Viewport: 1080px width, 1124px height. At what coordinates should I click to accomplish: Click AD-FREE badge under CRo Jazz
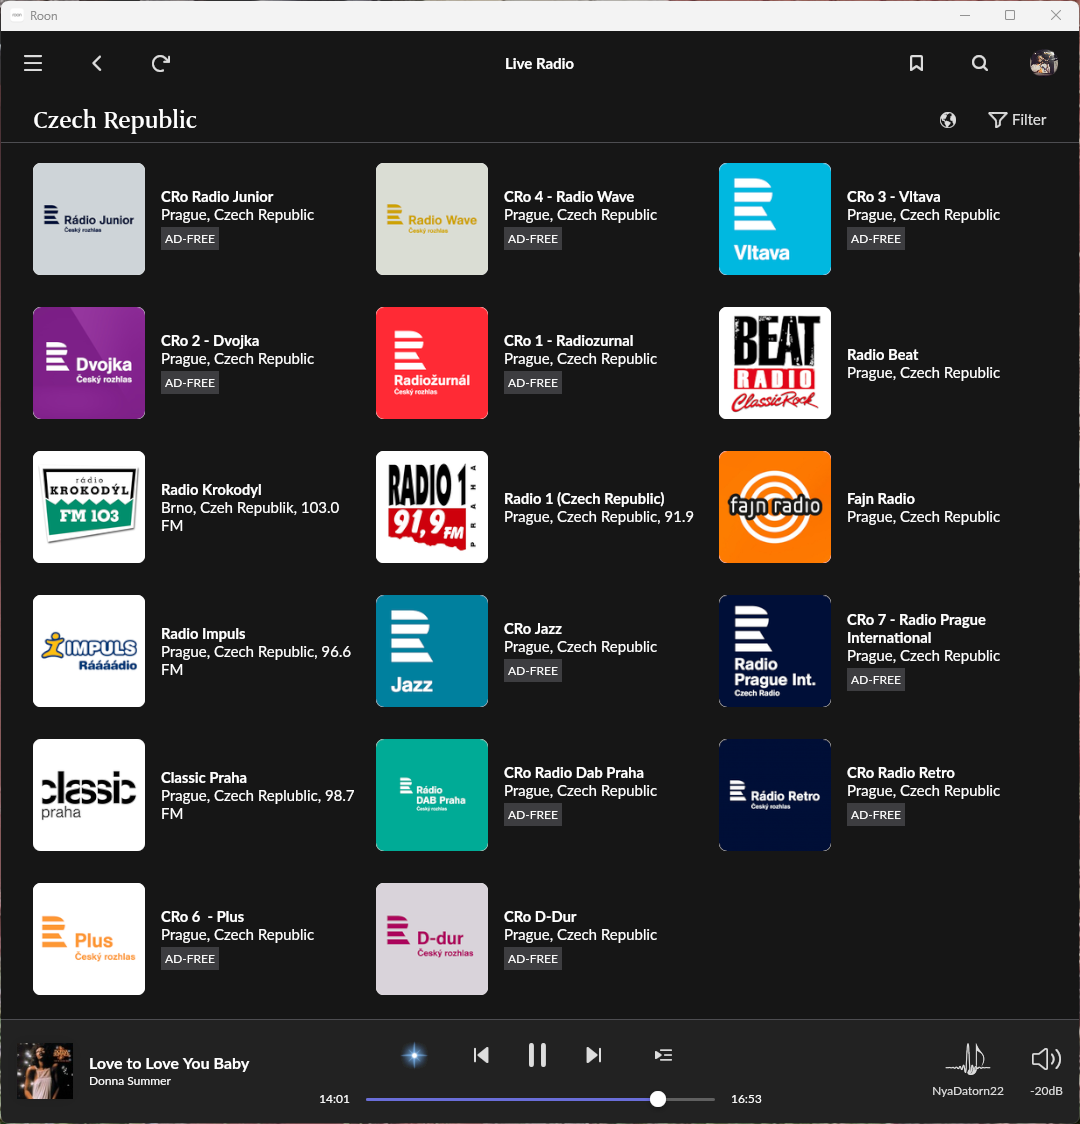(x=532, y=671)
